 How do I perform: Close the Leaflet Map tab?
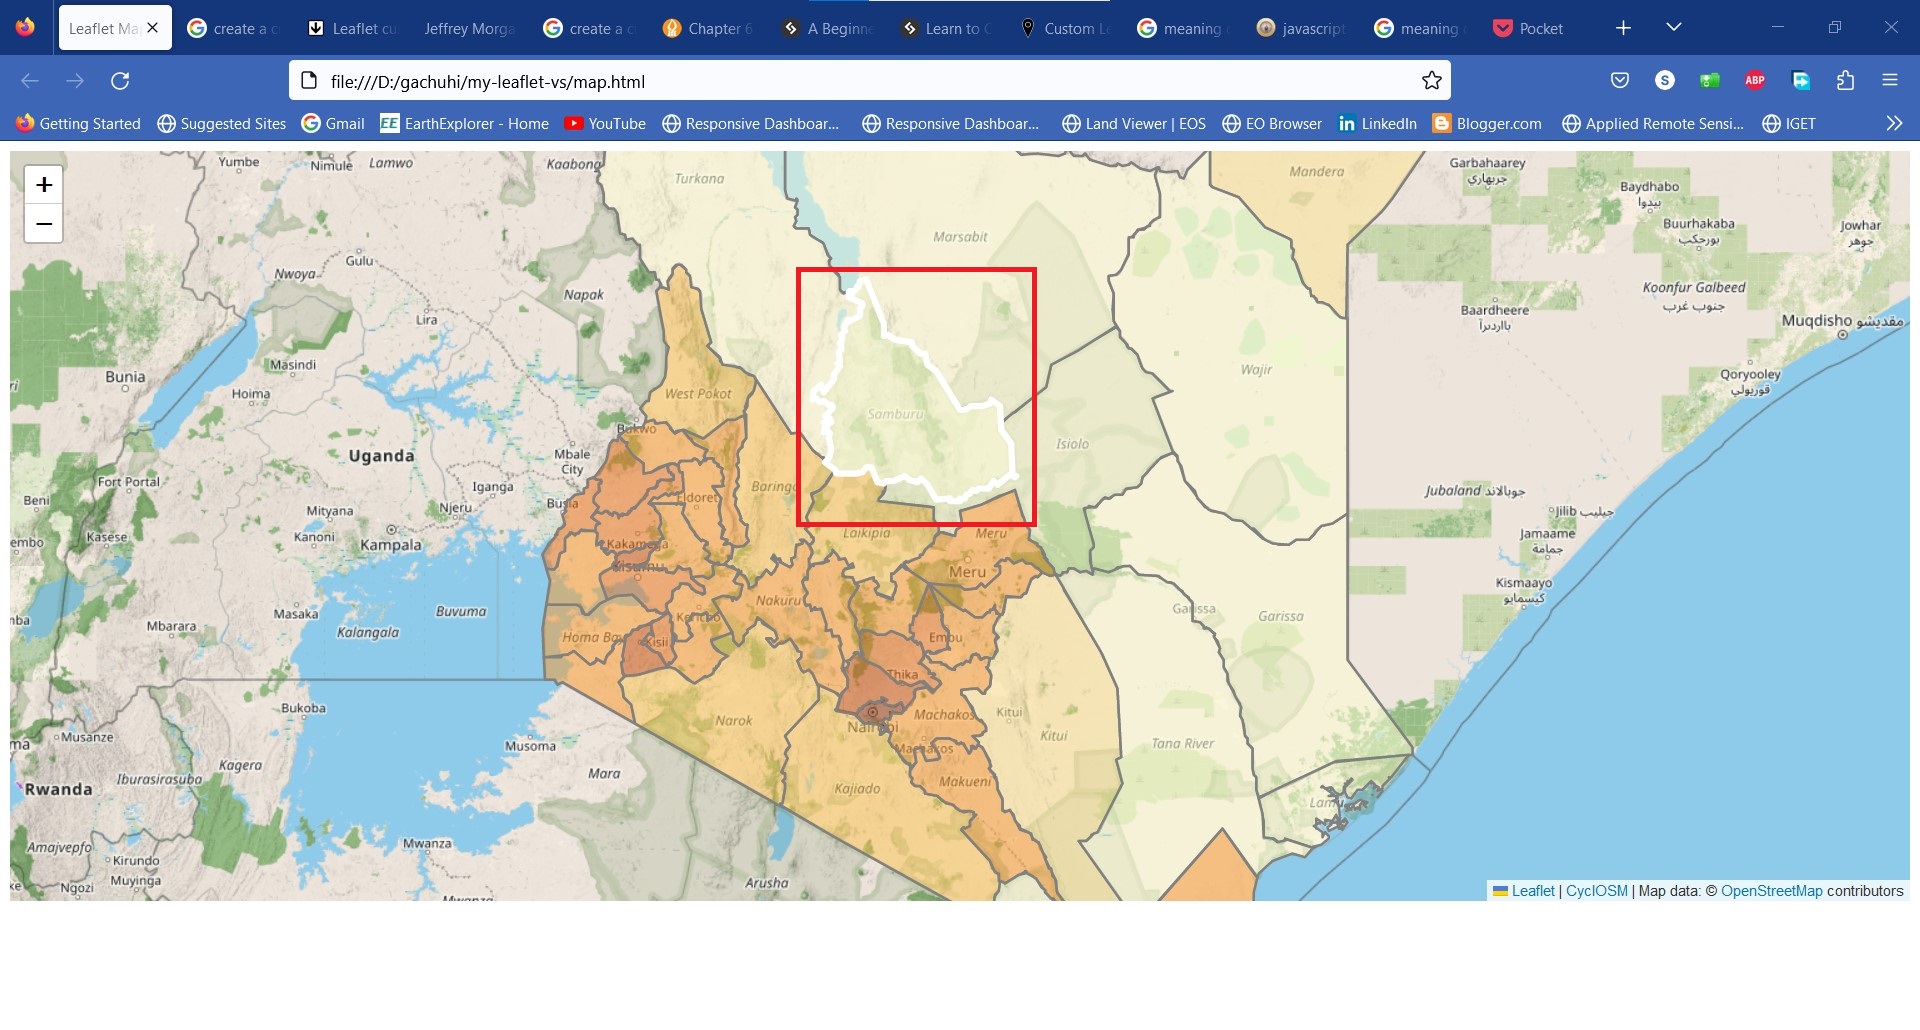(x=153, y=28)
